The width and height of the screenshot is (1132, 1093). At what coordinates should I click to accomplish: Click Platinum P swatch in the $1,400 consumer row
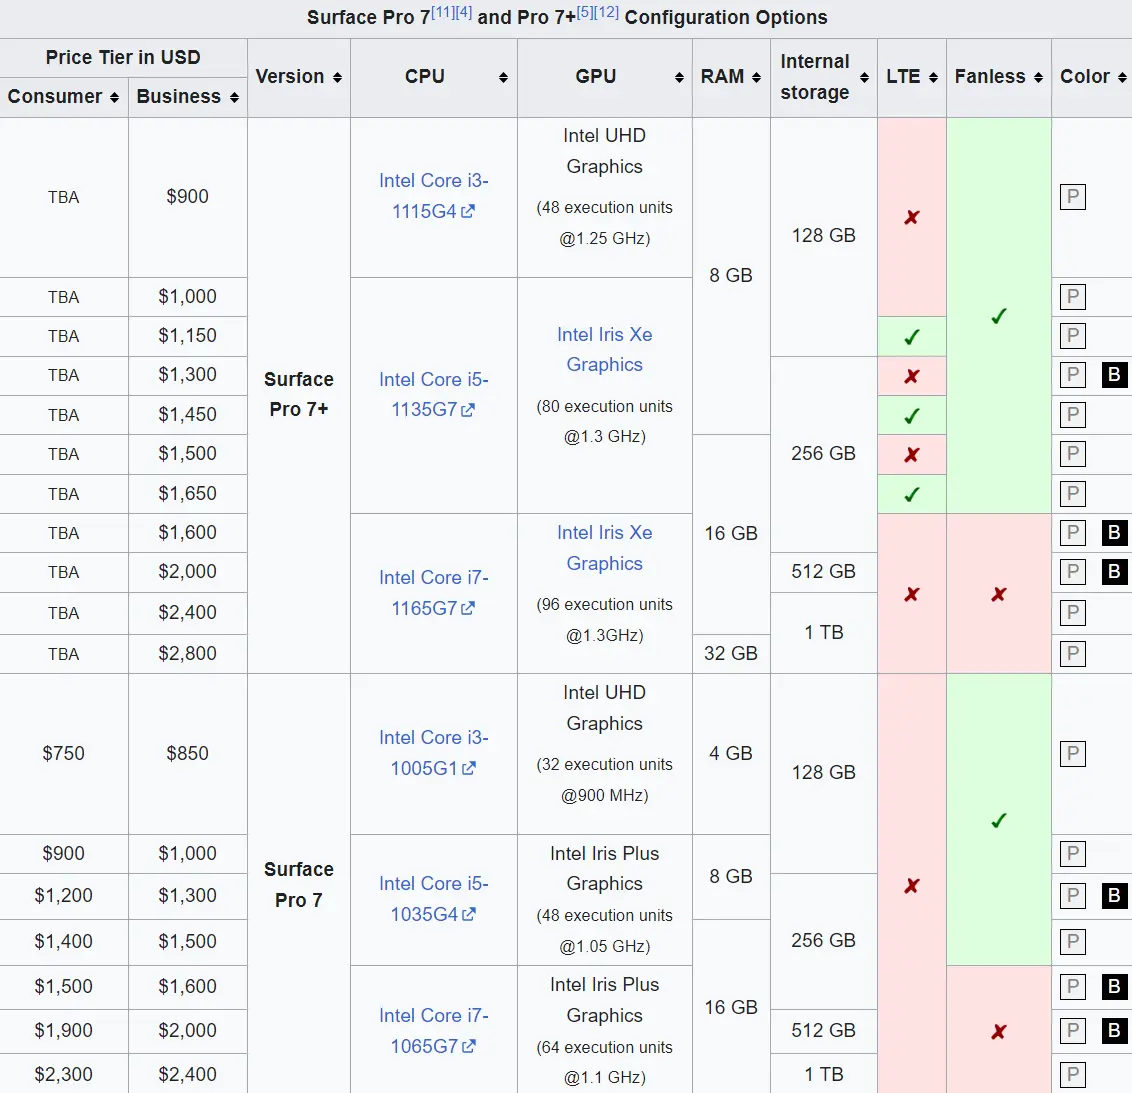(1073, 941)
